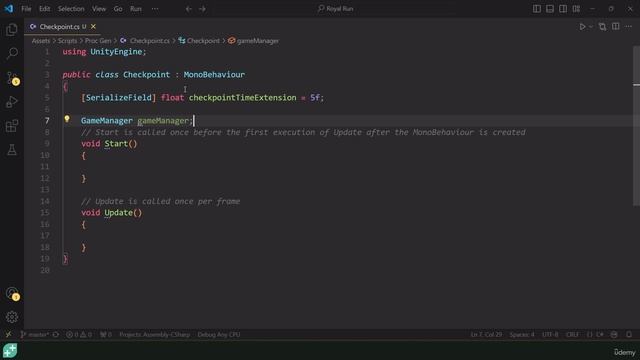Viewport: 640px width, 360px height.
Task: Open the notifications bell in status bar
Action: point(629,335)
